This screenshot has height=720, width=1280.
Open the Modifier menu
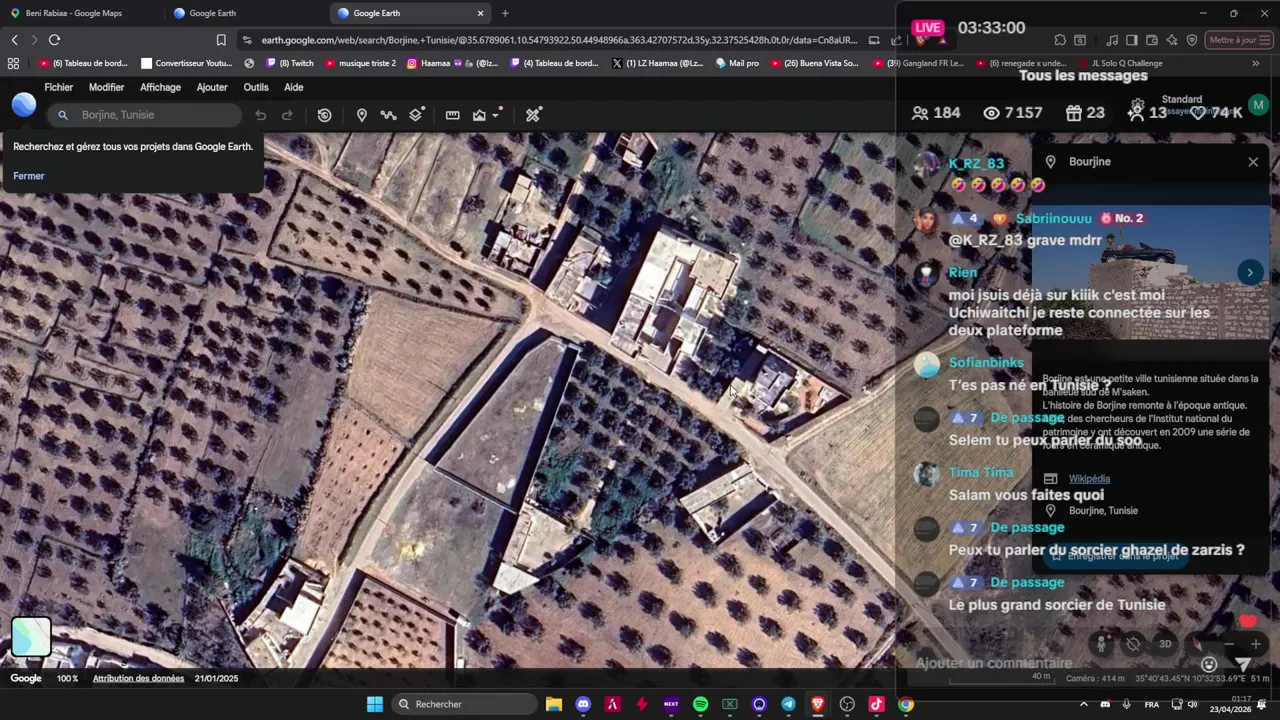coord(106,87)
